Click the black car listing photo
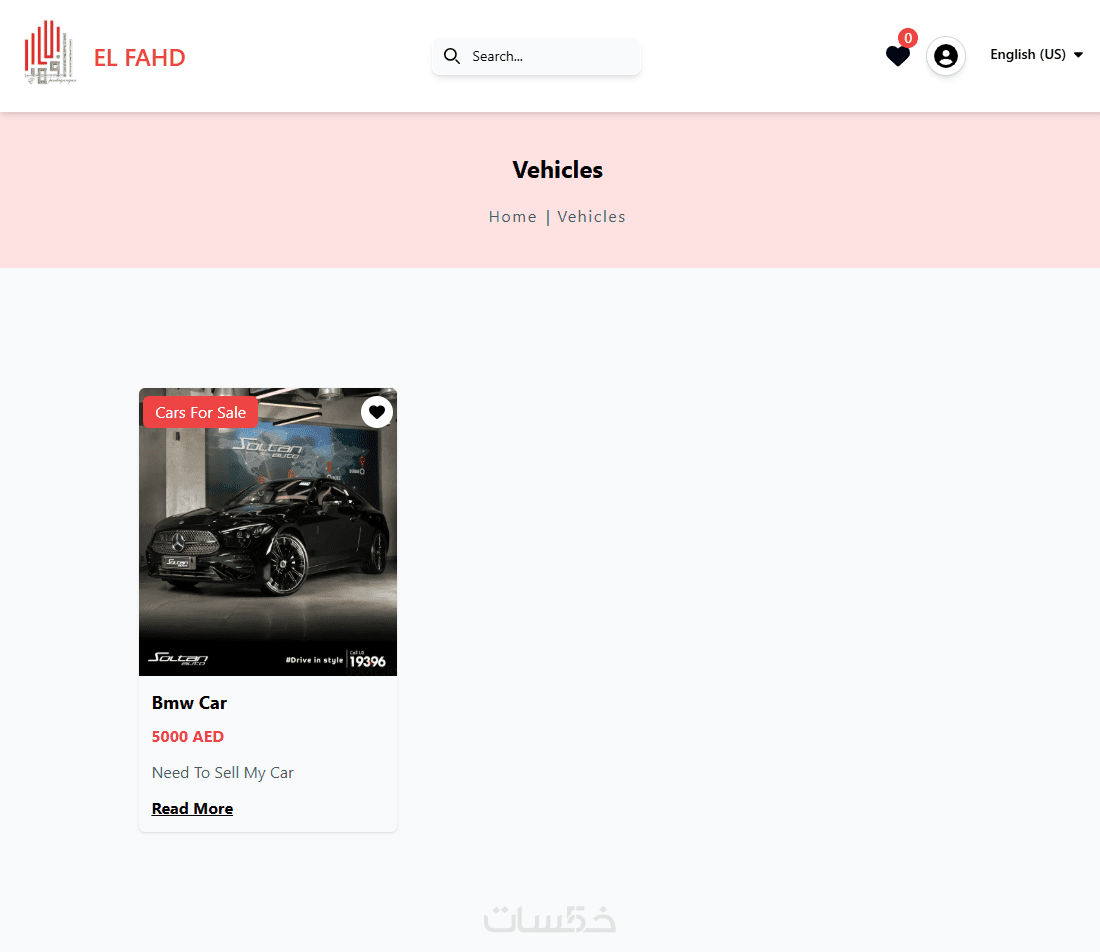Screen dimensions: 1100x952 (268, 532)
